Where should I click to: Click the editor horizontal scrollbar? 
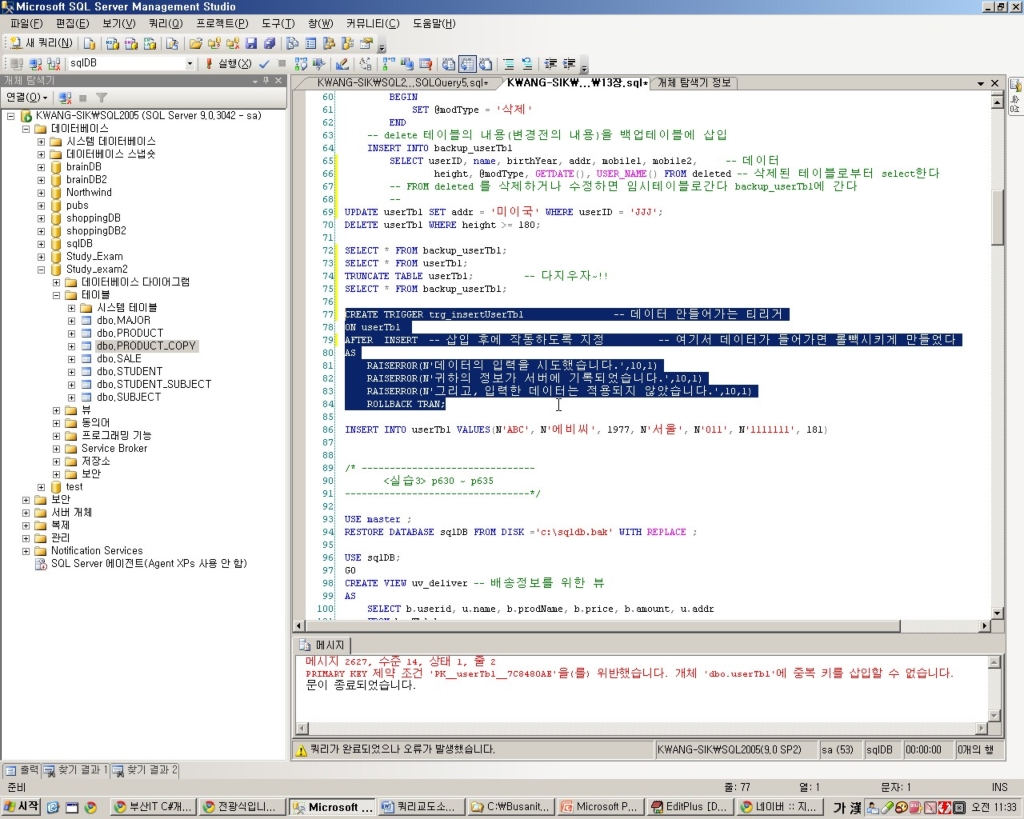[642, 626]
